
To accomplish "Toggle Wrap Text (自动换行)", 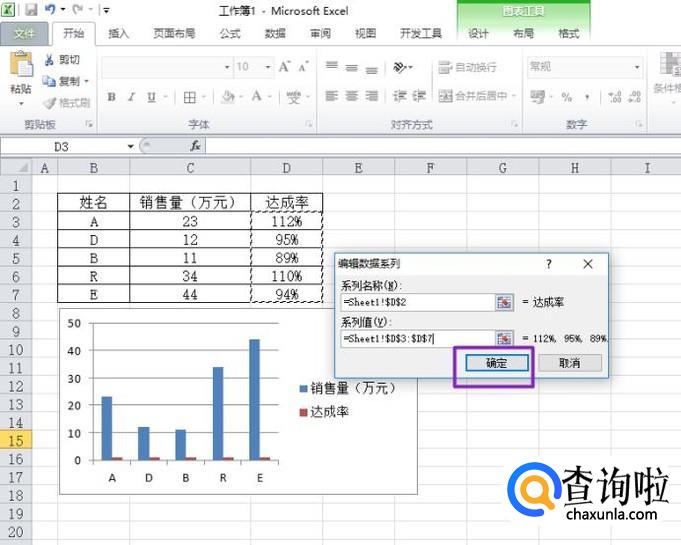I will [445, 67].
